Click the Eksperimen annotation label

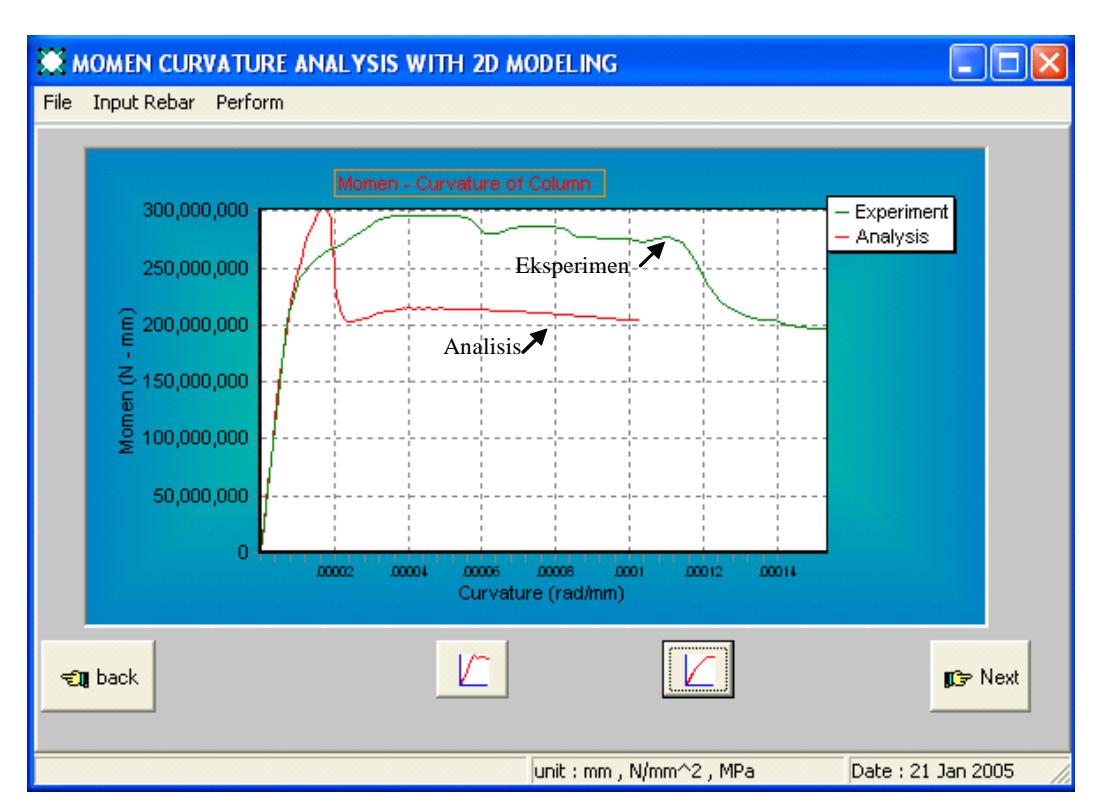[572, 266]
